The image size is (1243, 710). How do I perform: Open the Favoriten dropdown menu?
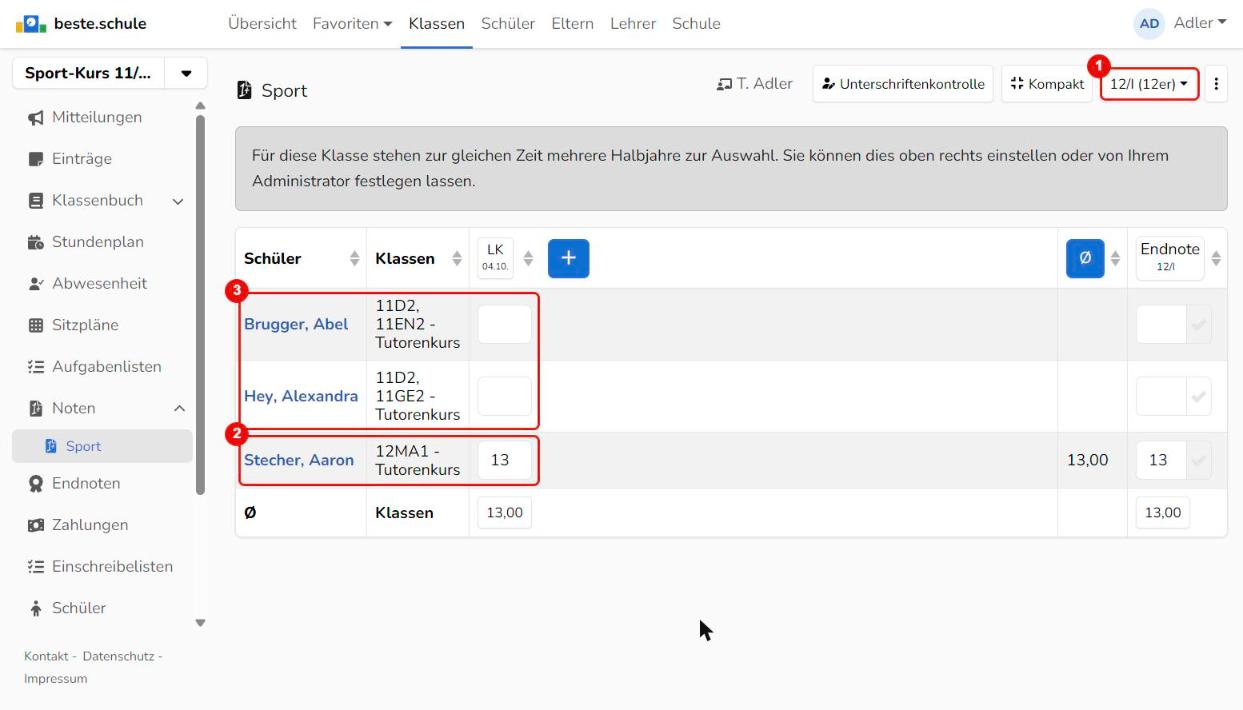pyautogui.click(x=352, y=23)
